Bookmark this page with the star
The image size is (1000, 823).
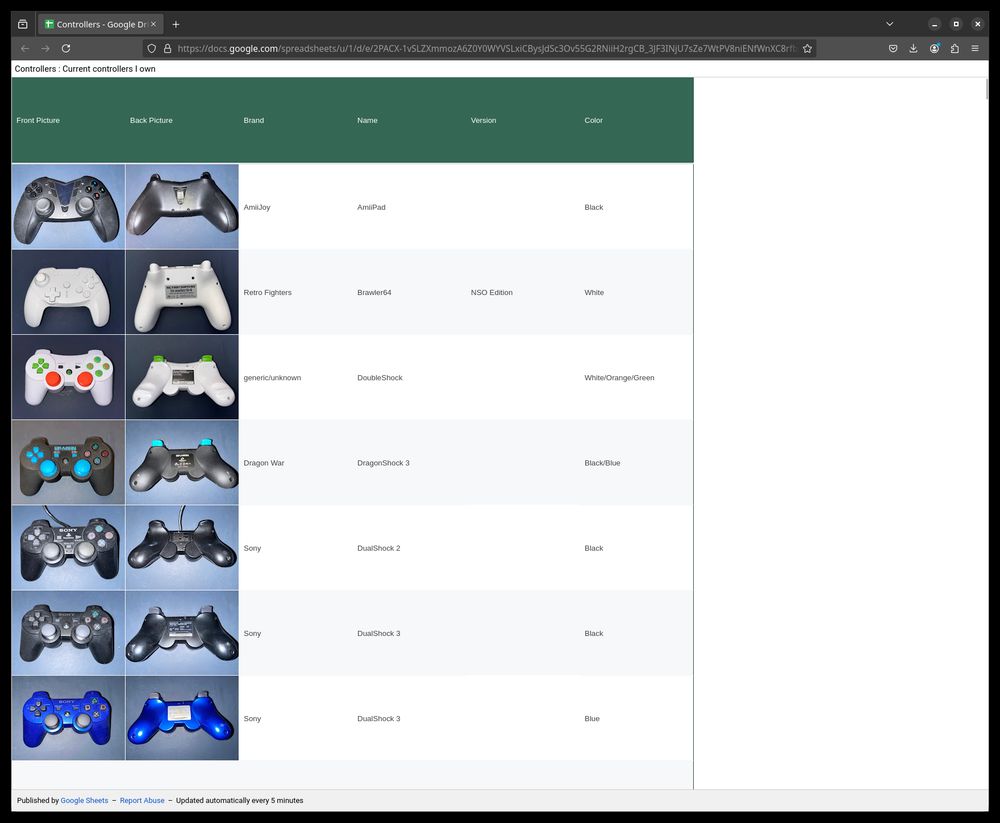click(807, 48)
